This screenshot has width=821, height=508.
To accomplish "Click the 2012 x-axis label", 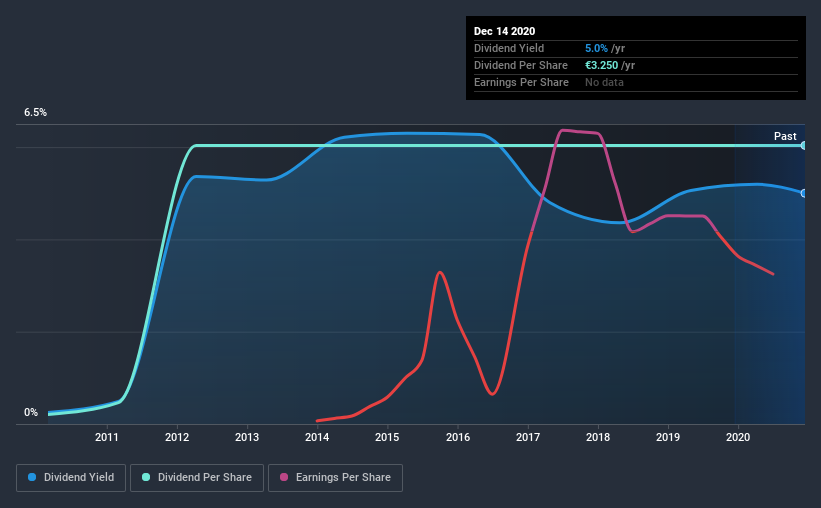I will point(177,437).
